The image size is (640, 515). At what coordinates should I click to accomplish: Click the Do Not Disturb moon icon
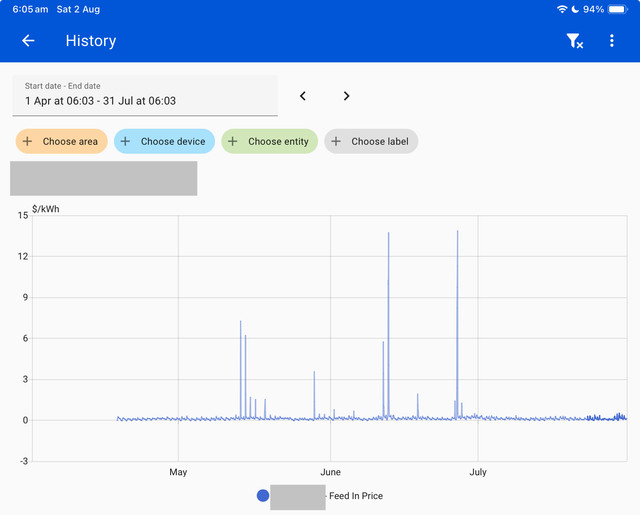(x=575, y=9)
